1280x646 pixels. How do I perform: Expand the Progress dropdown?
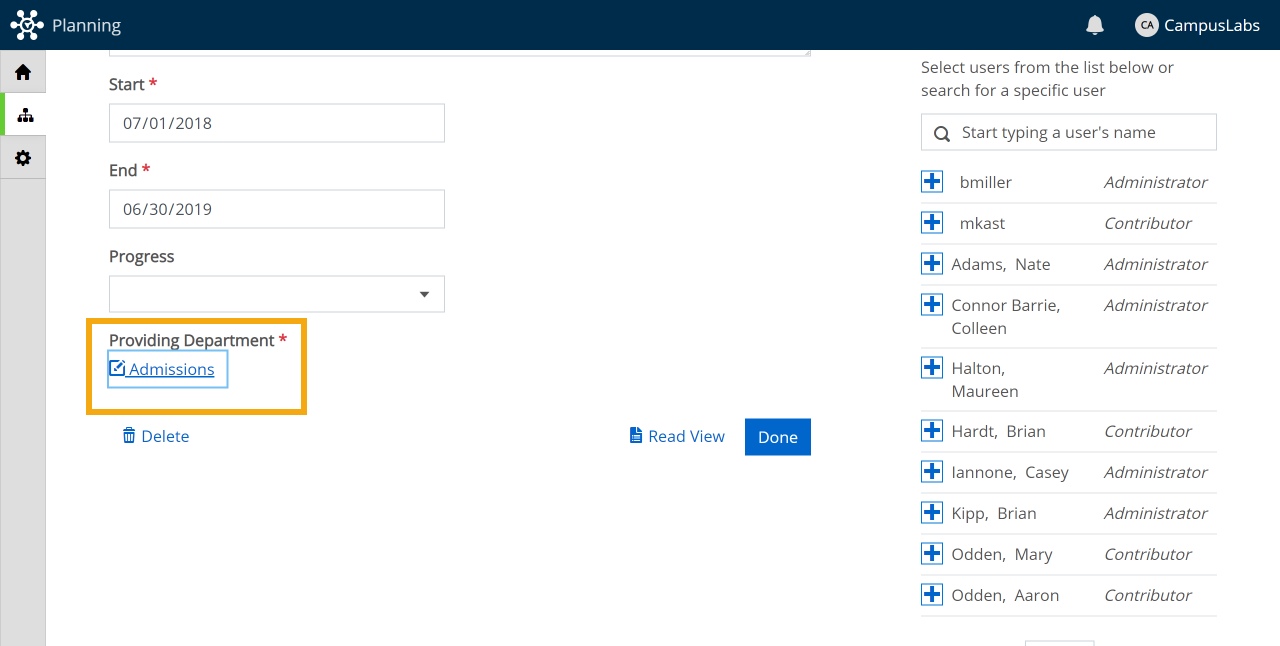pos(277,294)
